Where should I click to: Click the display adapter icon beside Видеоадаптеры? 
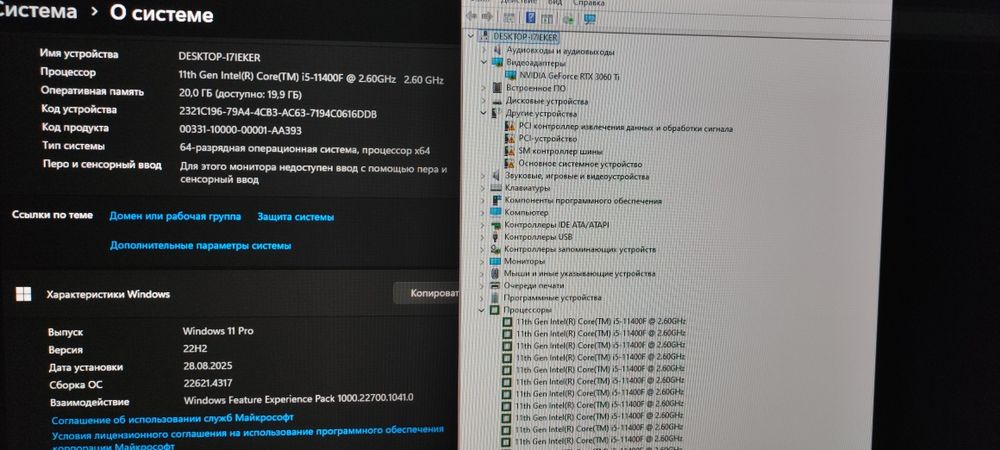tap(498, 62)
